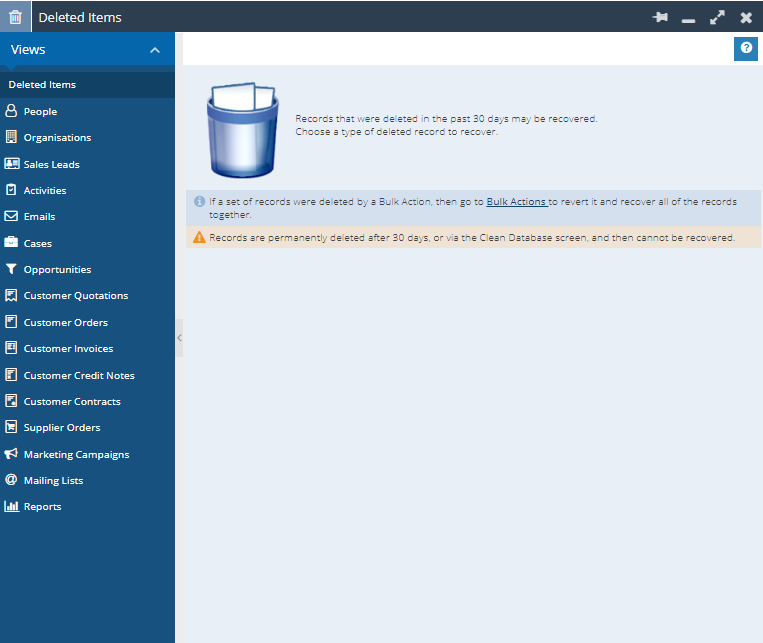Image resolution: width=763 pixels, height=643 pixels.
Task: Click the Emails envelope icon
Action: click(11, 216)
